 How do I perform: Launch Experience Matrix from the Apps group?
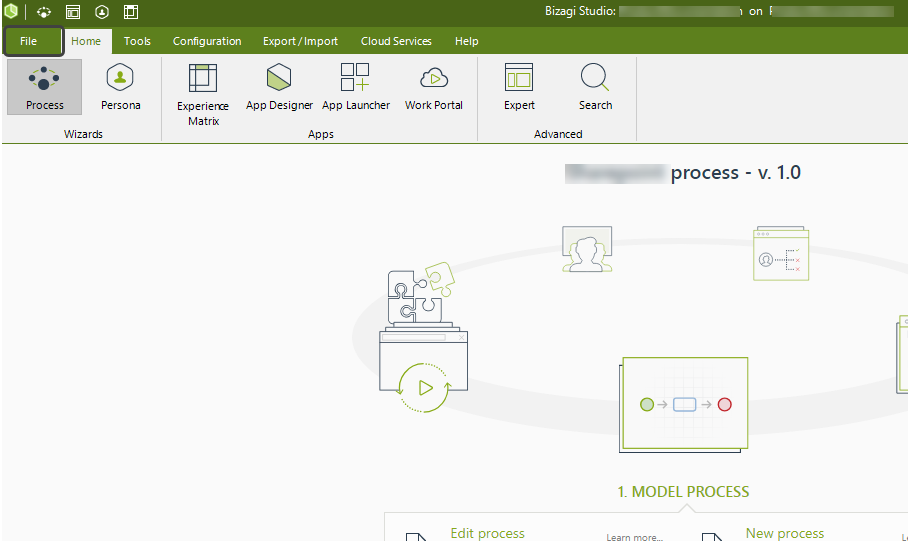tap(203, 94)
